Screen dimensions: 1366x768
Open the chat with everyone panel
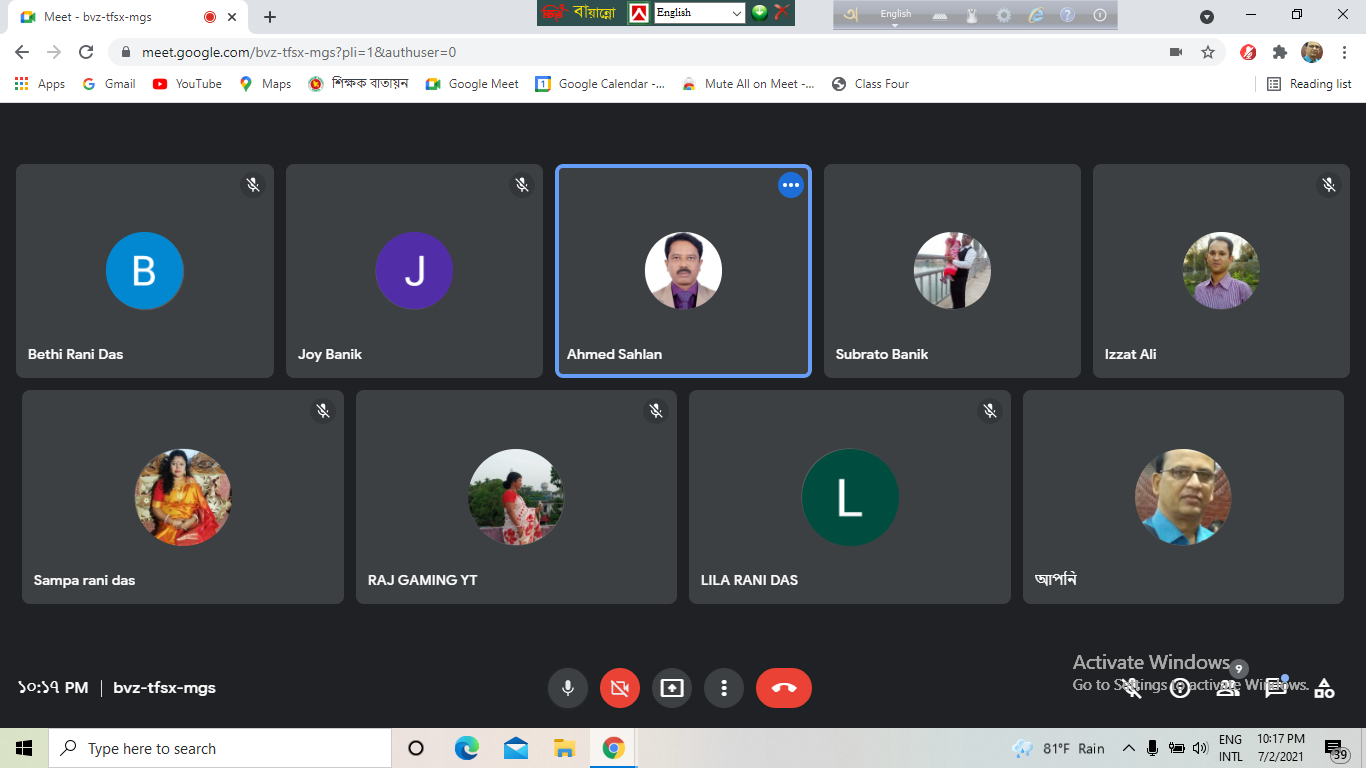click(1276, 688)
